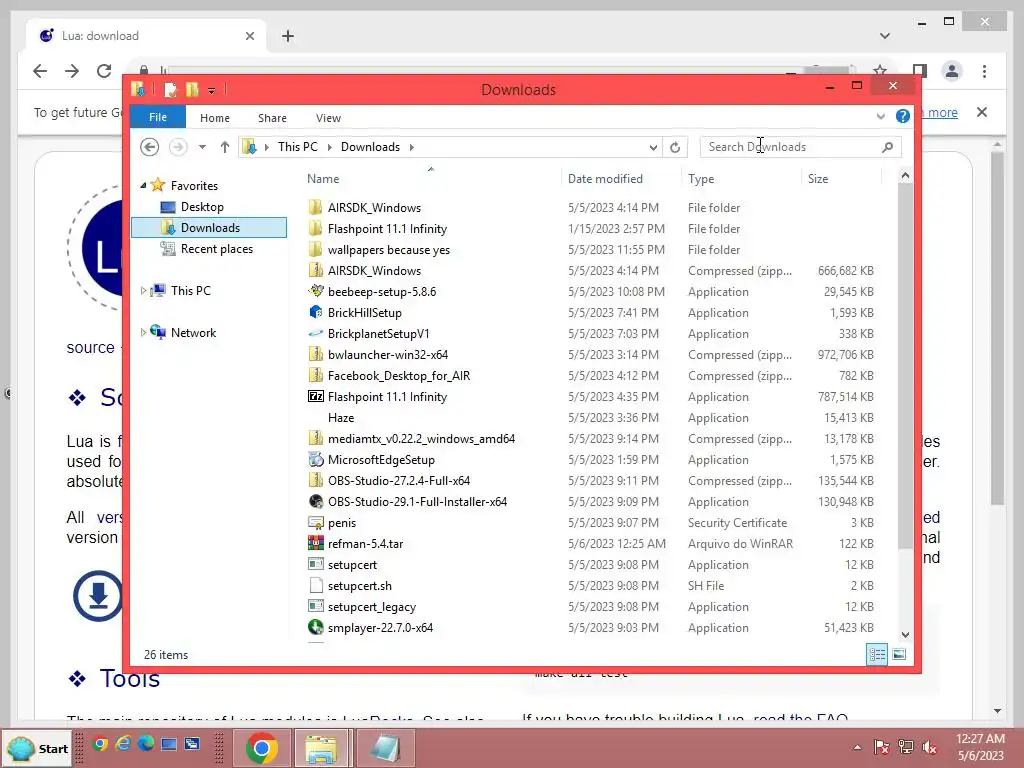Viewport: 1024px width, 768px height.
Task: Select the setupcert.sh file
Action: 360,585
